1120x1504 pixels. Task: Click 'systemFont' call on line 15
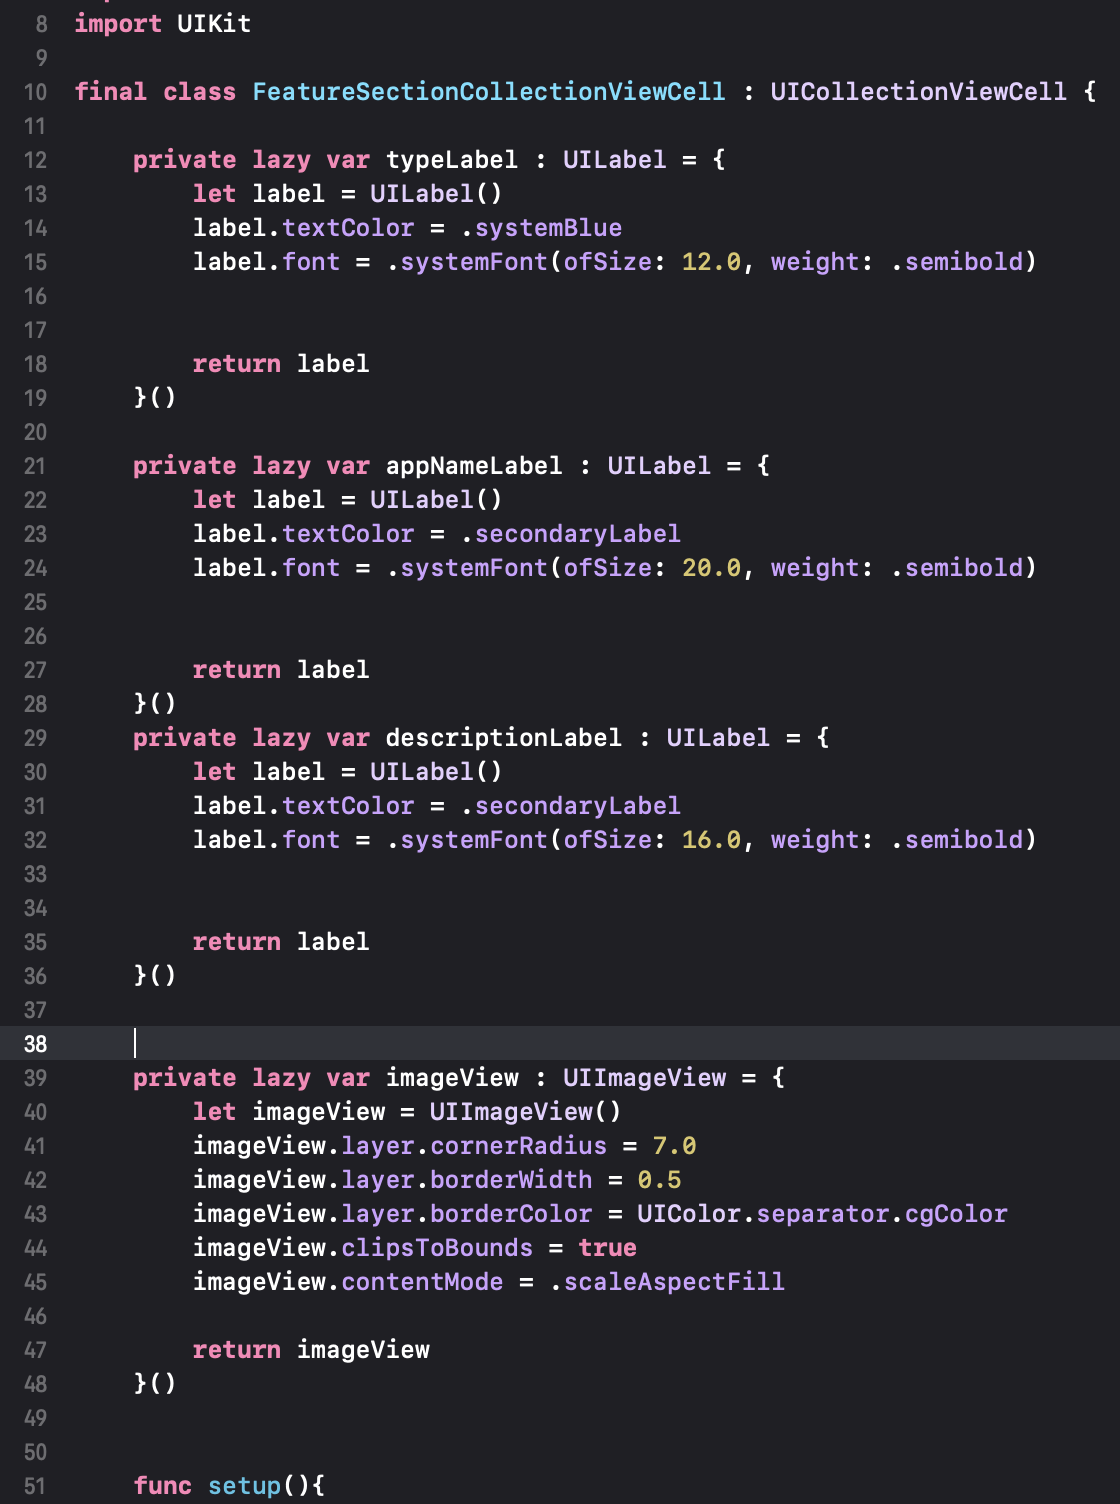click(x=474, y=262)
